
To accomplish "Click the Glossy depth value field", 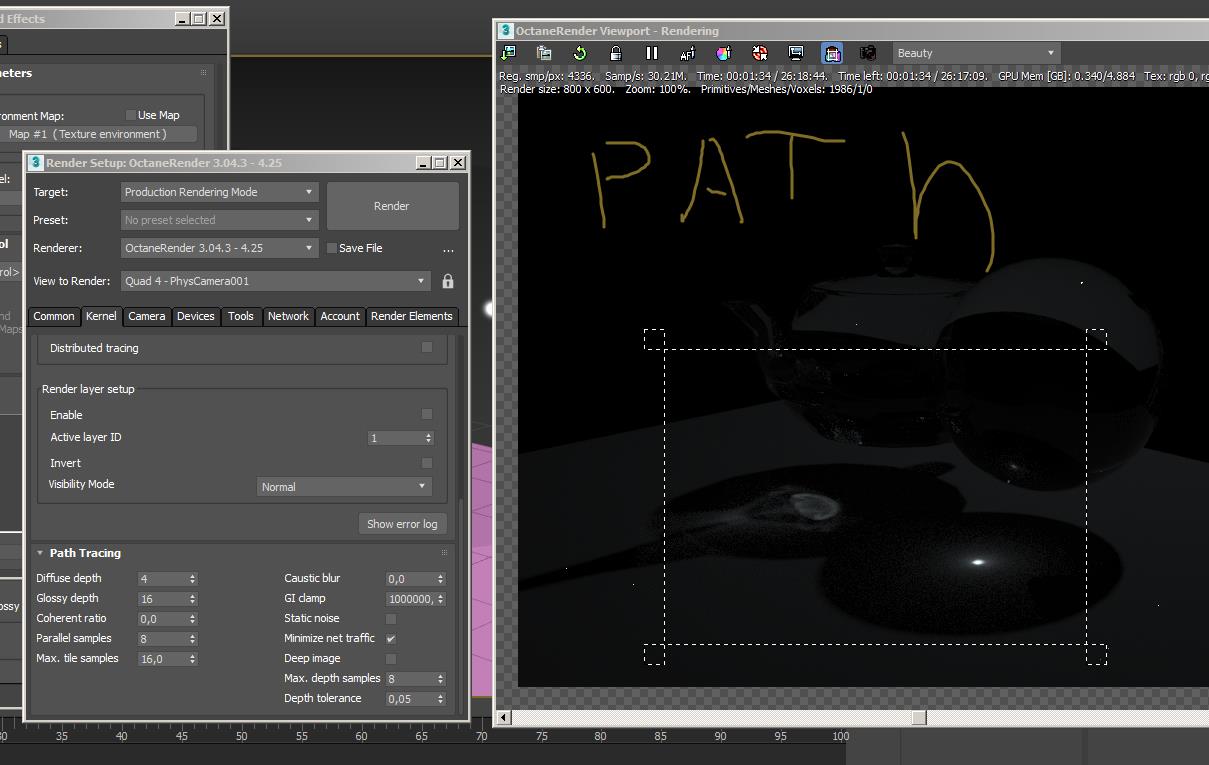I will pos(162,599).
